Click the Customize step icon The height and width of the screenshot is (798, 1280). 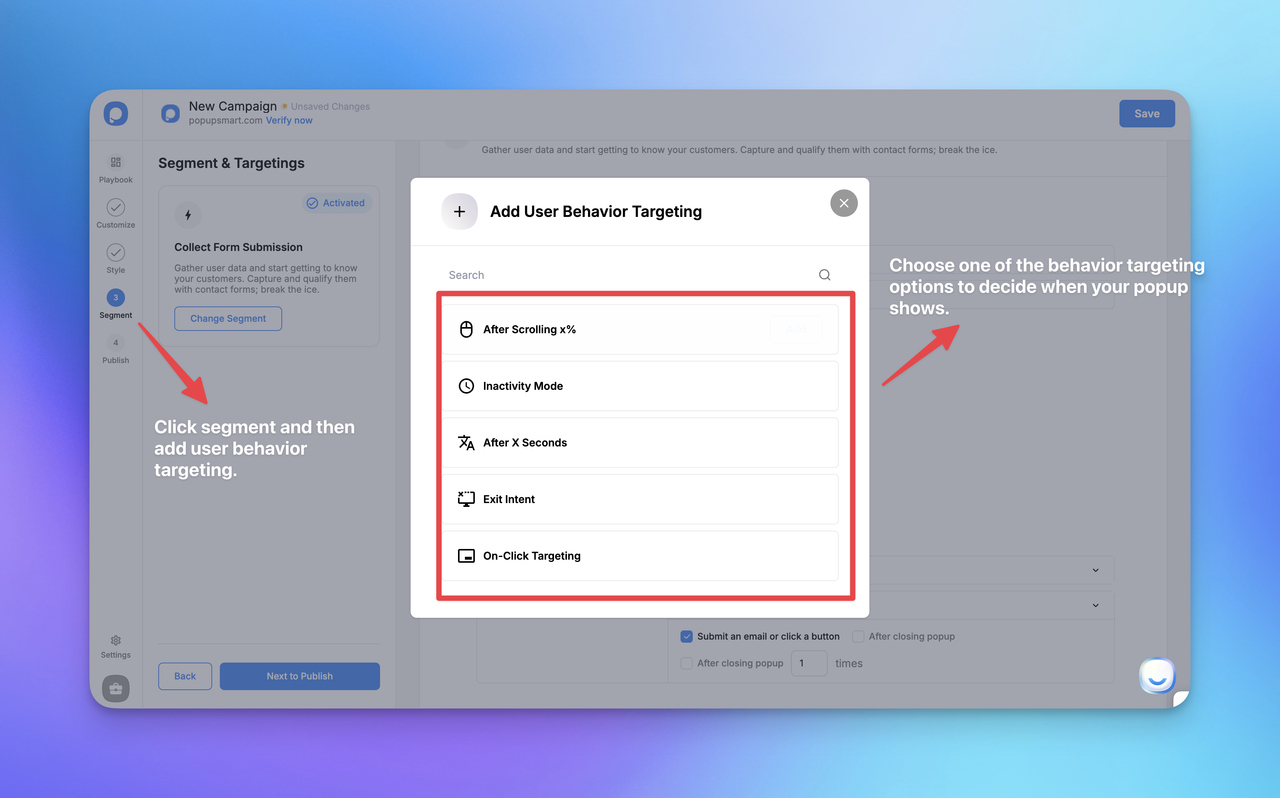coord(115,210)
